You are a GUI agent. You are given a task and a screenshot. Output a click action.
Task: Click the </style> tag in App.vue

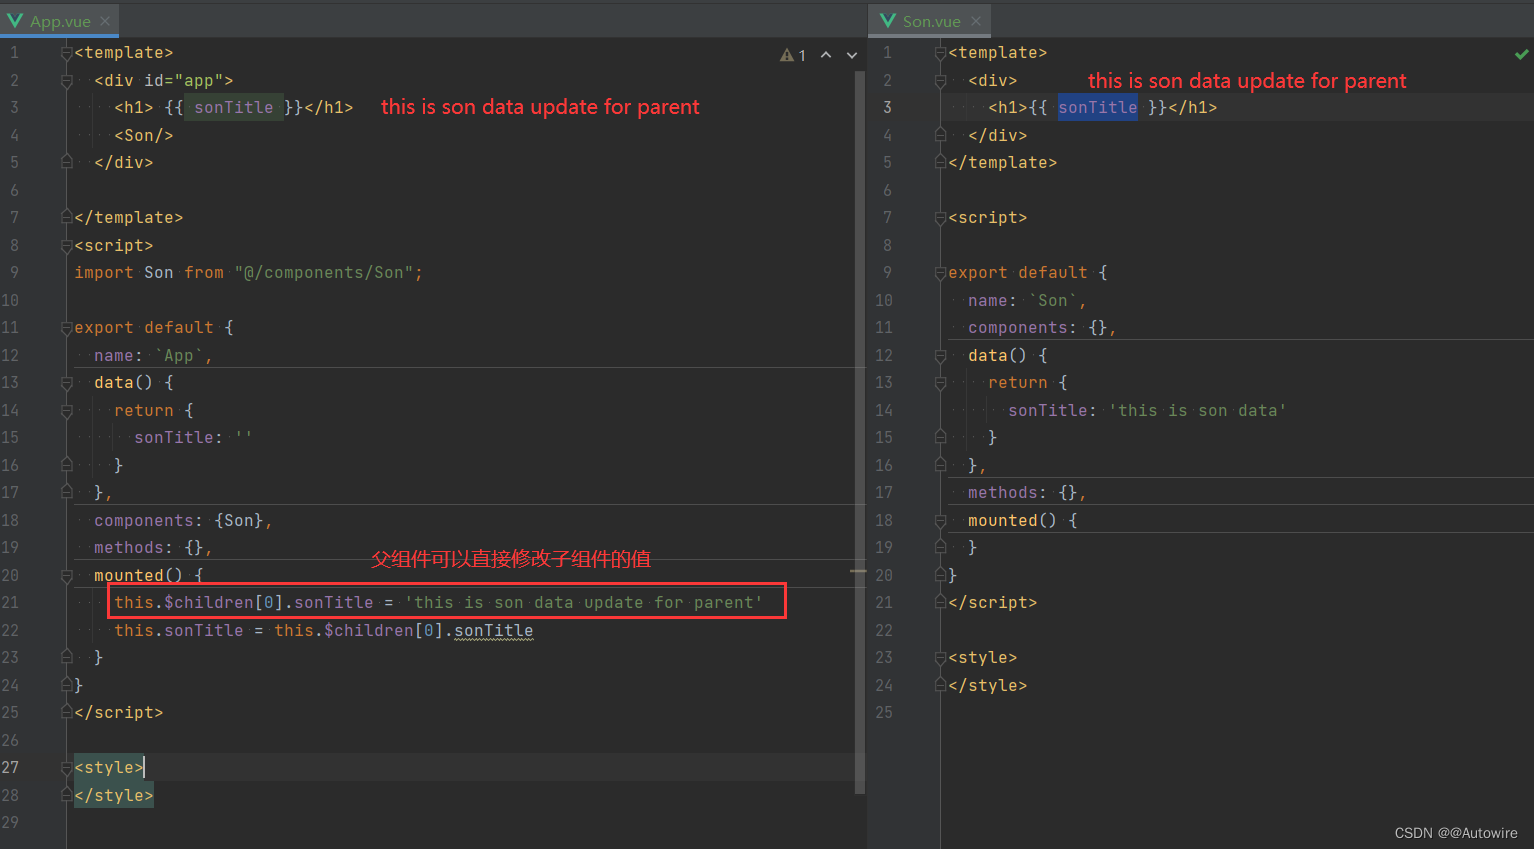114,795
